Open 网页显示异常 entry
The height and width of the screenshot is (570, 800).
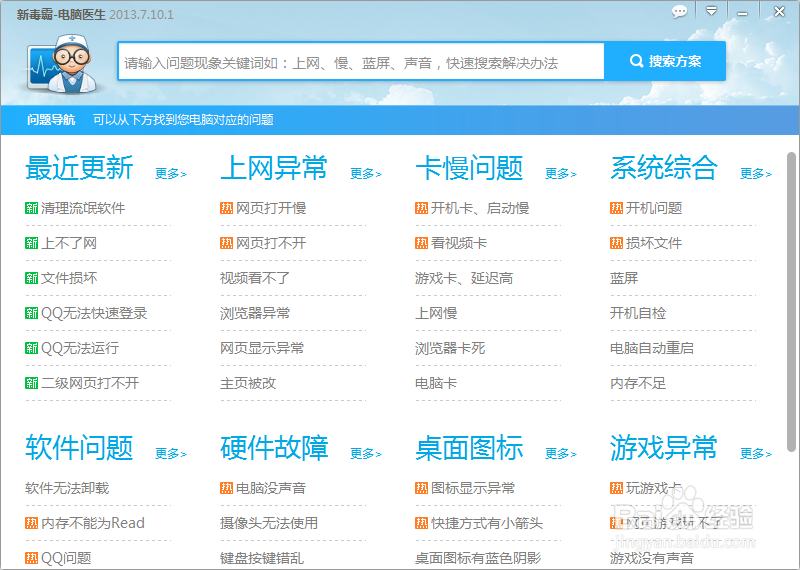click(x=262, y=349)
